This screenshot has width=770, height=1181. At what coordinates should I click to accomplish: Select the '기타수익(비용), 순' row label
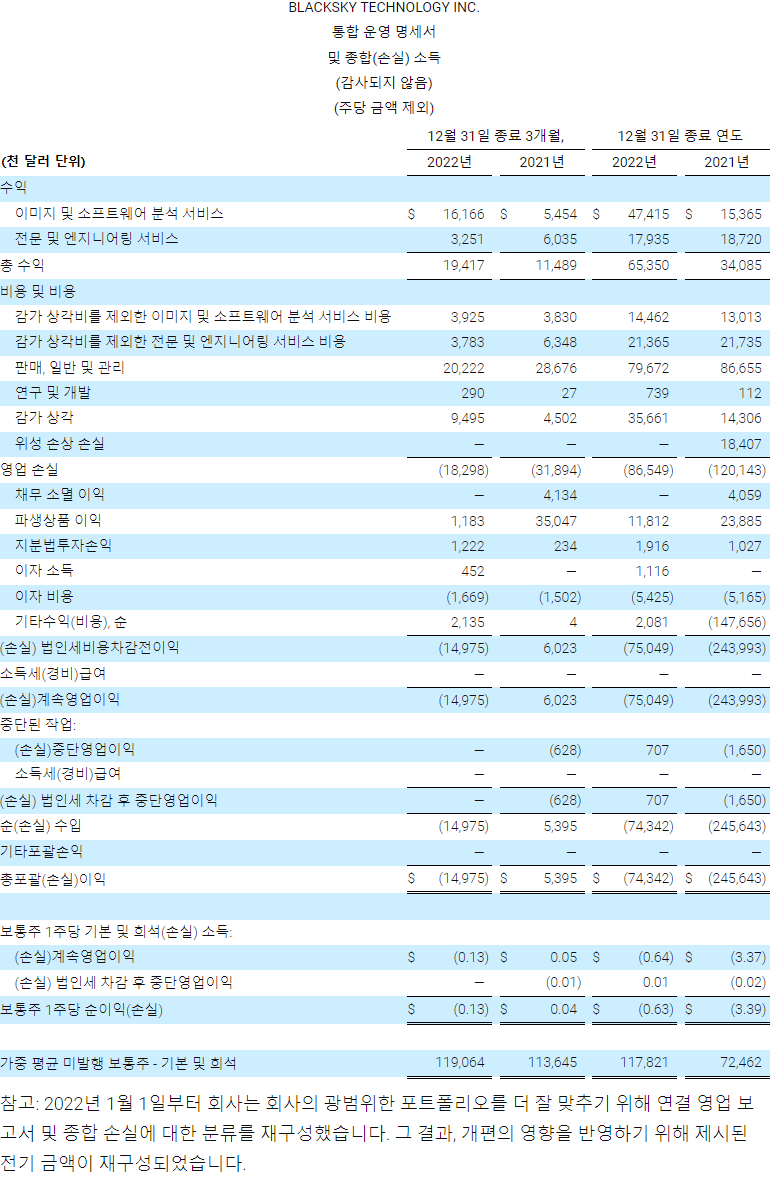[x=71, y=622]
